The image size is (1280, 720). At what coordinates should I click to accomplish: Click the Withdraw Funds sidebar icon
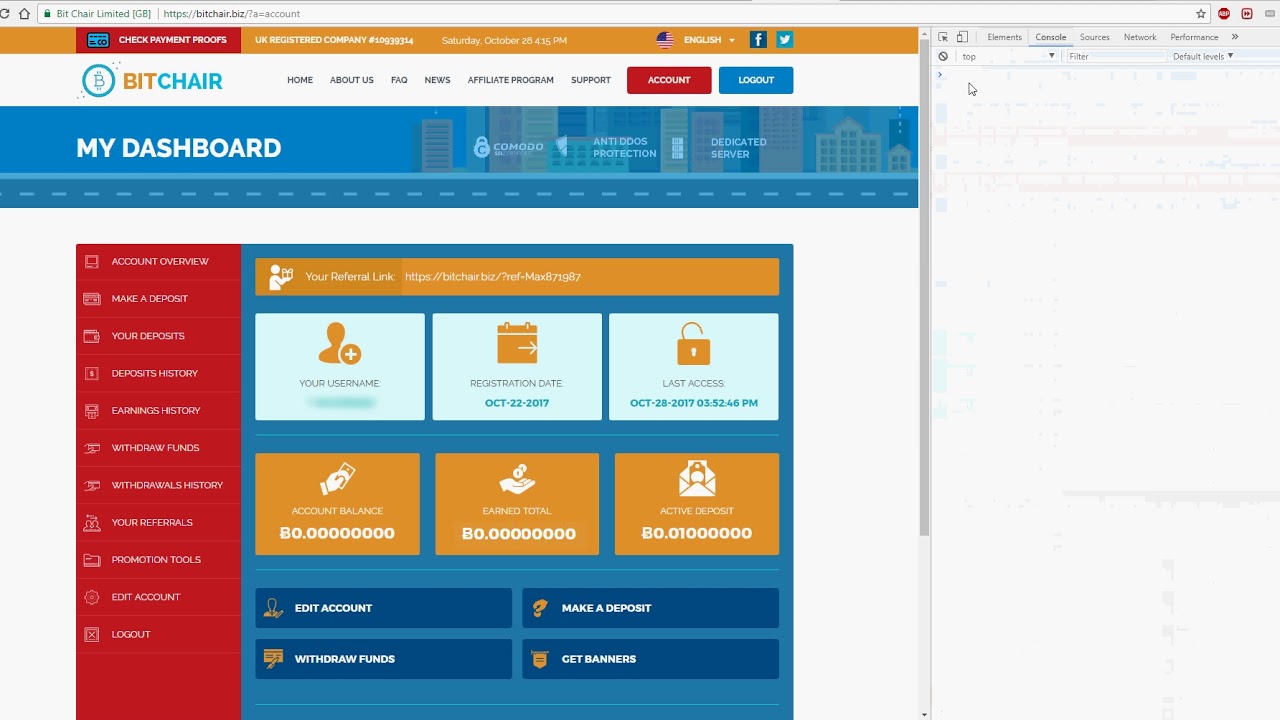(92, 448)
